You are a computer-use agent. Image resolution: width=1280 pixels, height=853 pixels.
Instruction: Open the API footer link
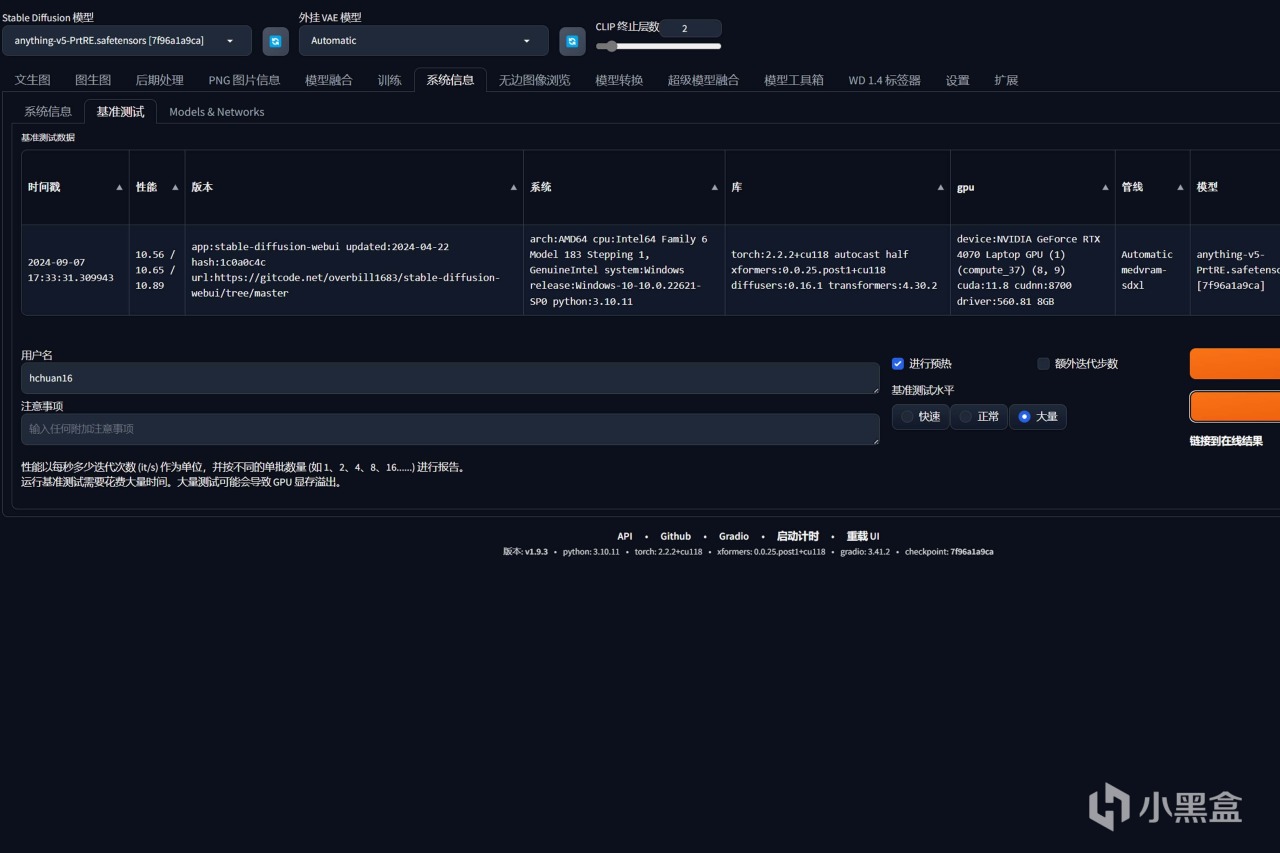[x=625, y=536]
